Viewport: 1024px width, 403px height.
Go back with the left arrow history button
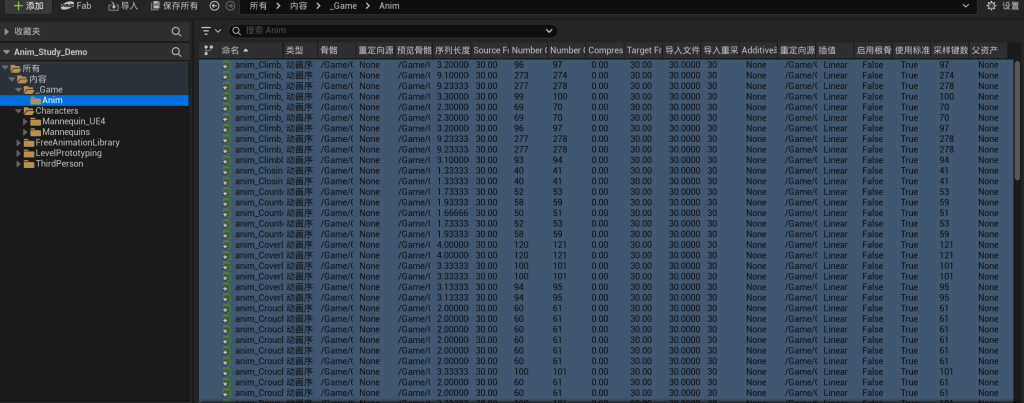214,6
